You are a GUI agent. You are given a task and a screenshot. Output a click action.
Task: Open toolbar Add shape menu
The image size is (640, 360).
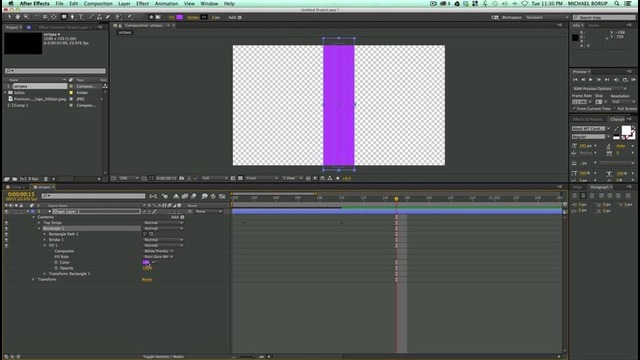pos(235,18)
